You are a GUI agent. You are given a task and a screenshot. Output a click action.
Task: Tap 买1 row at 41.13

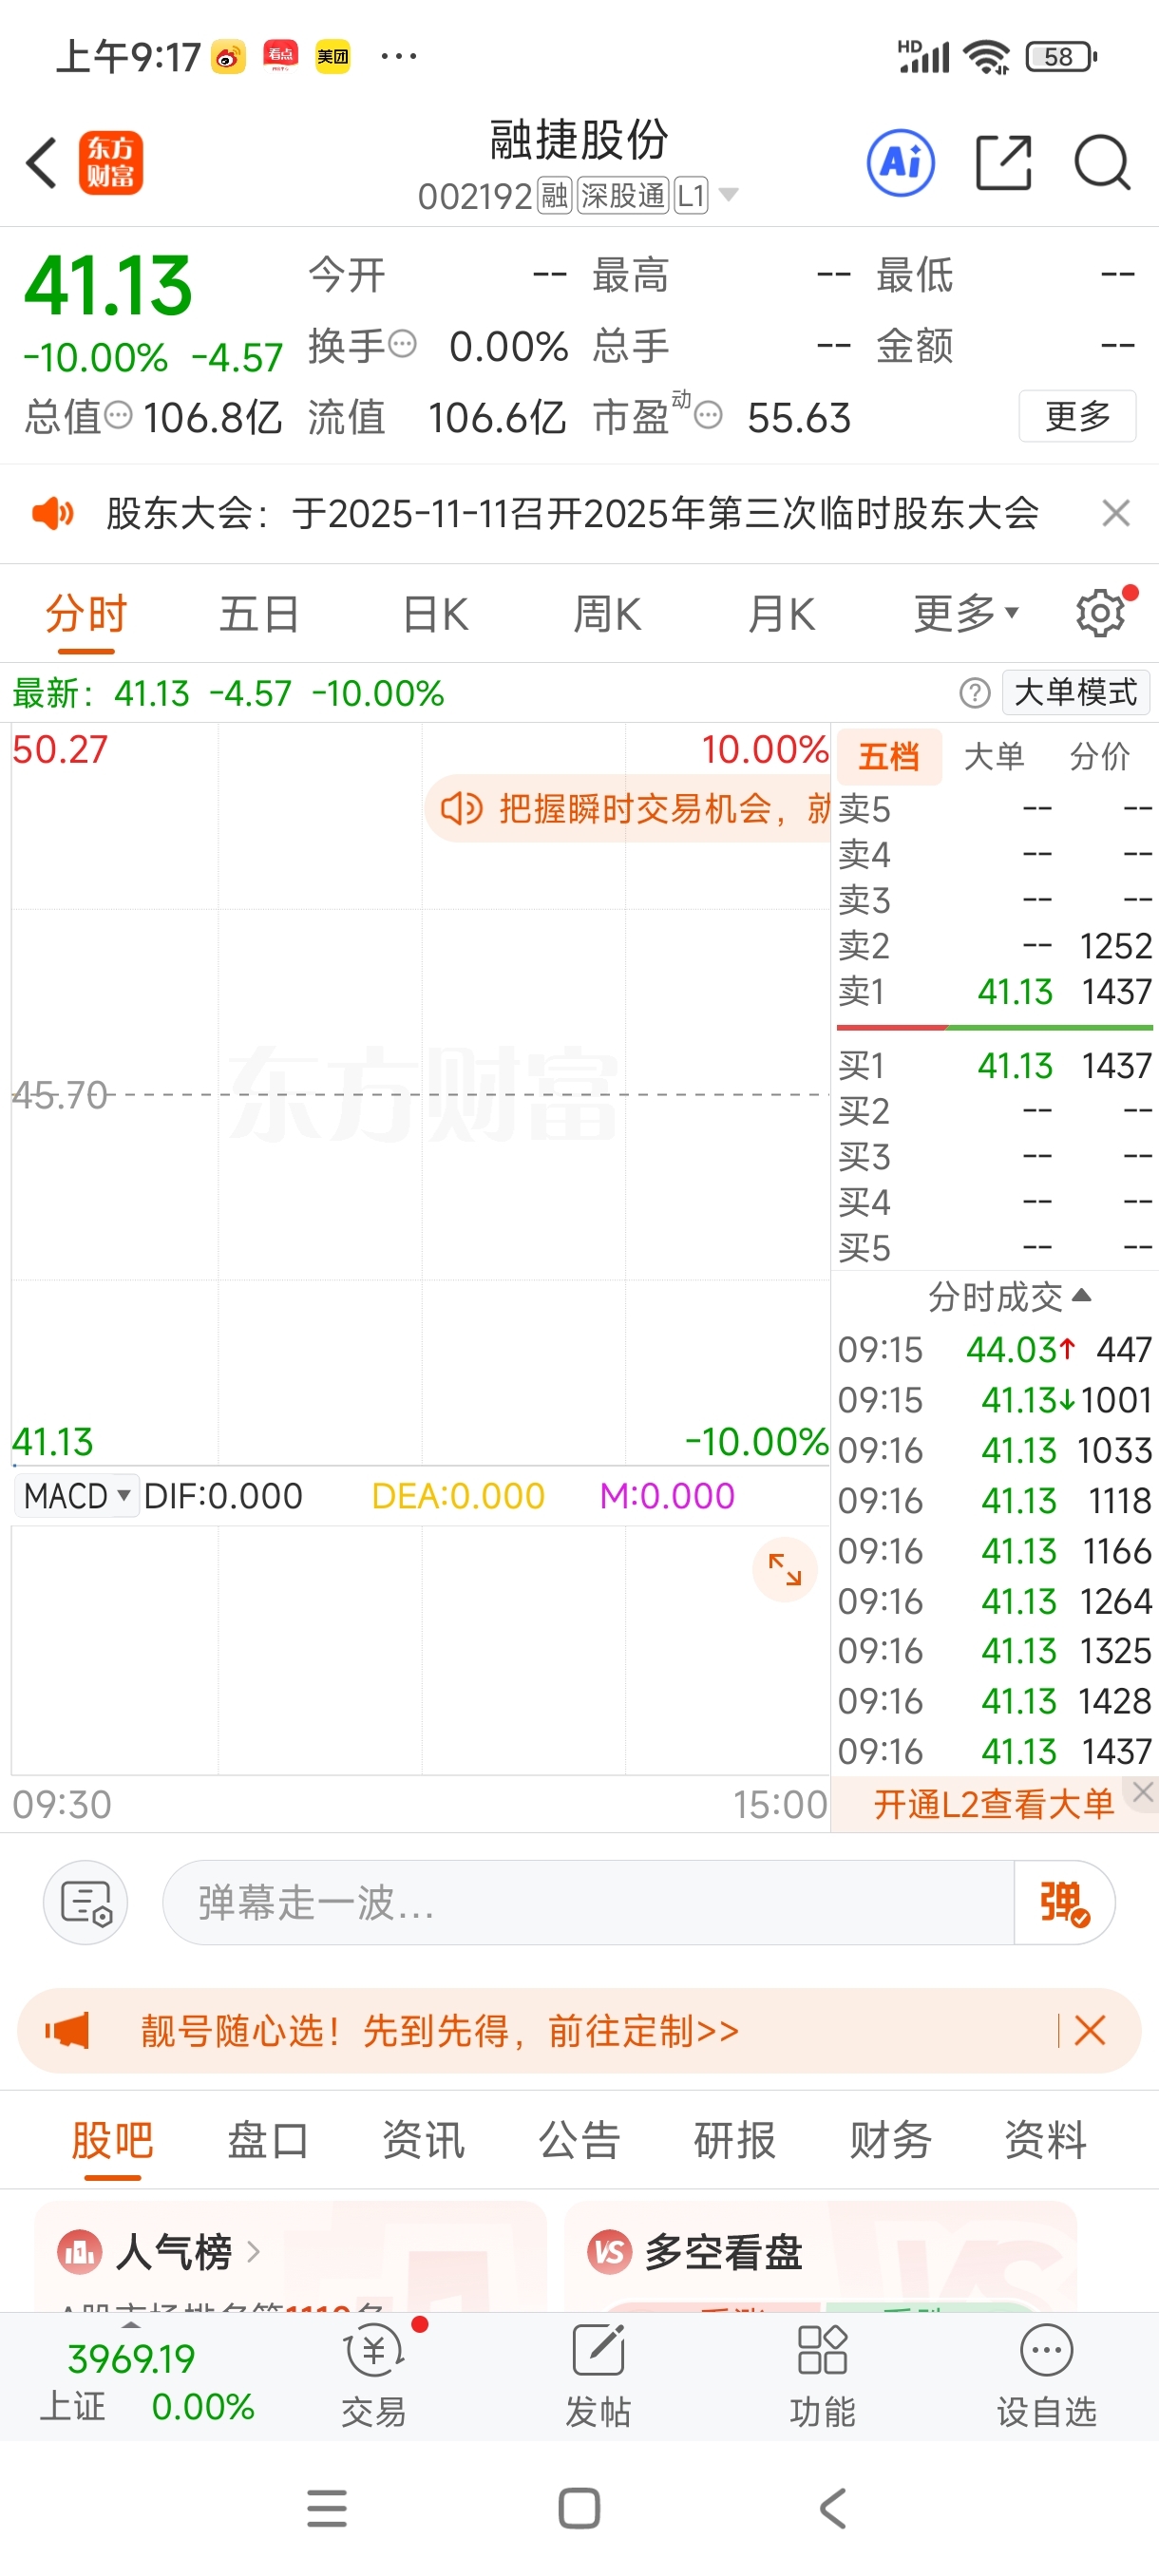tap(995, 1065)
